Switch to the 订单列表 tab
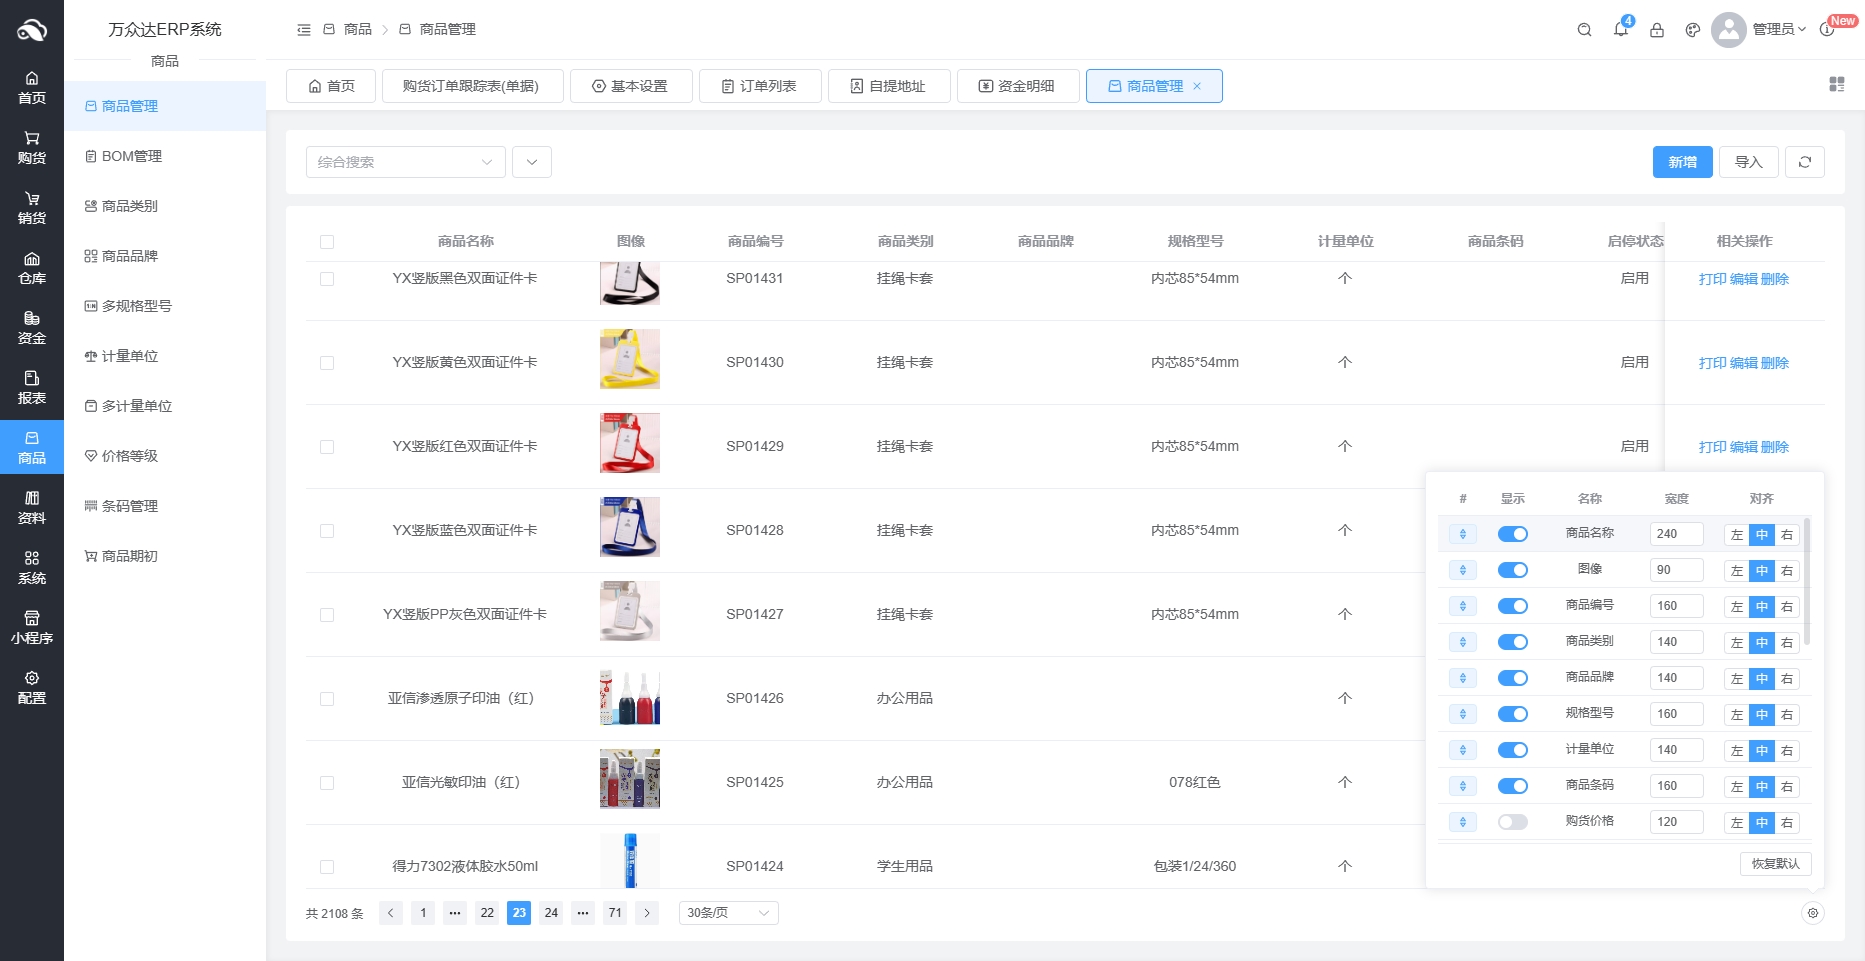The height and width of the screenshot is (961, 1865). (759, 86)
